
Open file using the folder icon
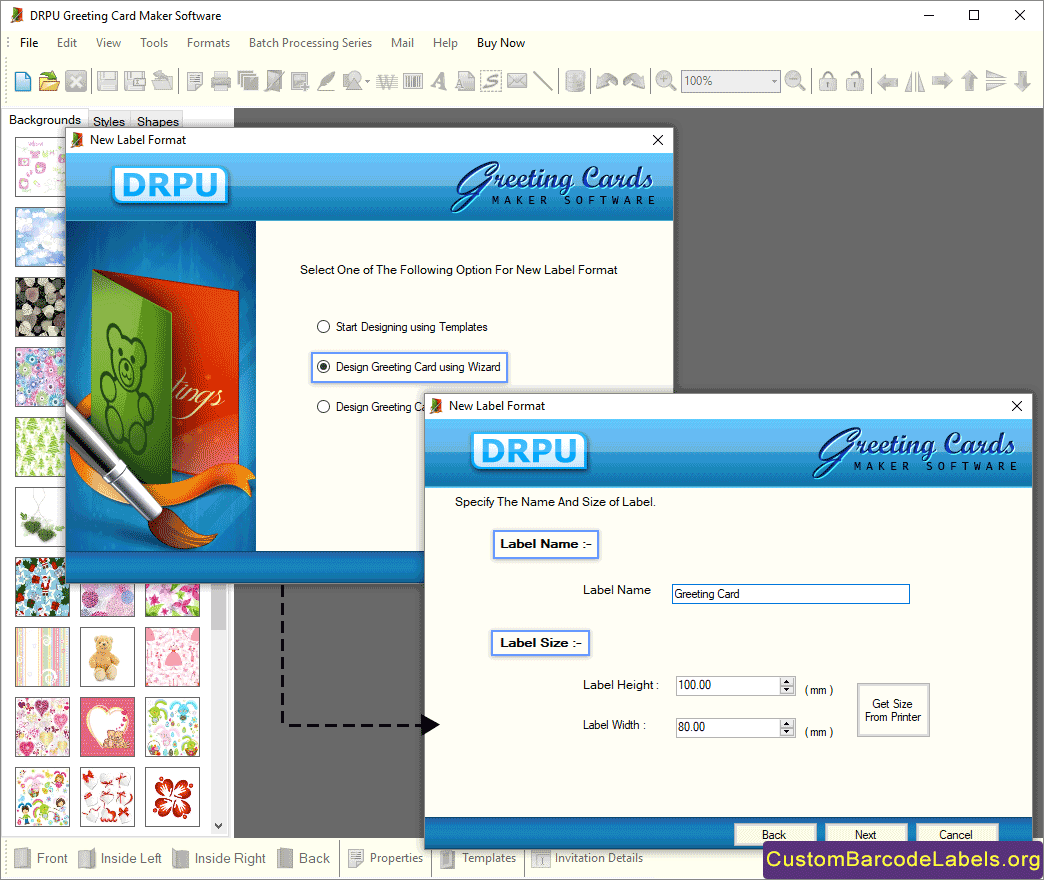pos(49,81)
